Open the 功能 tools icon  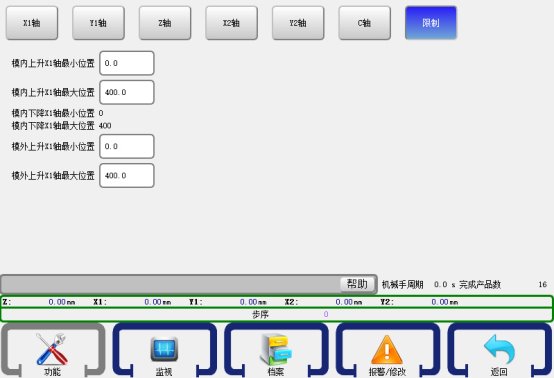coord(52,350)
